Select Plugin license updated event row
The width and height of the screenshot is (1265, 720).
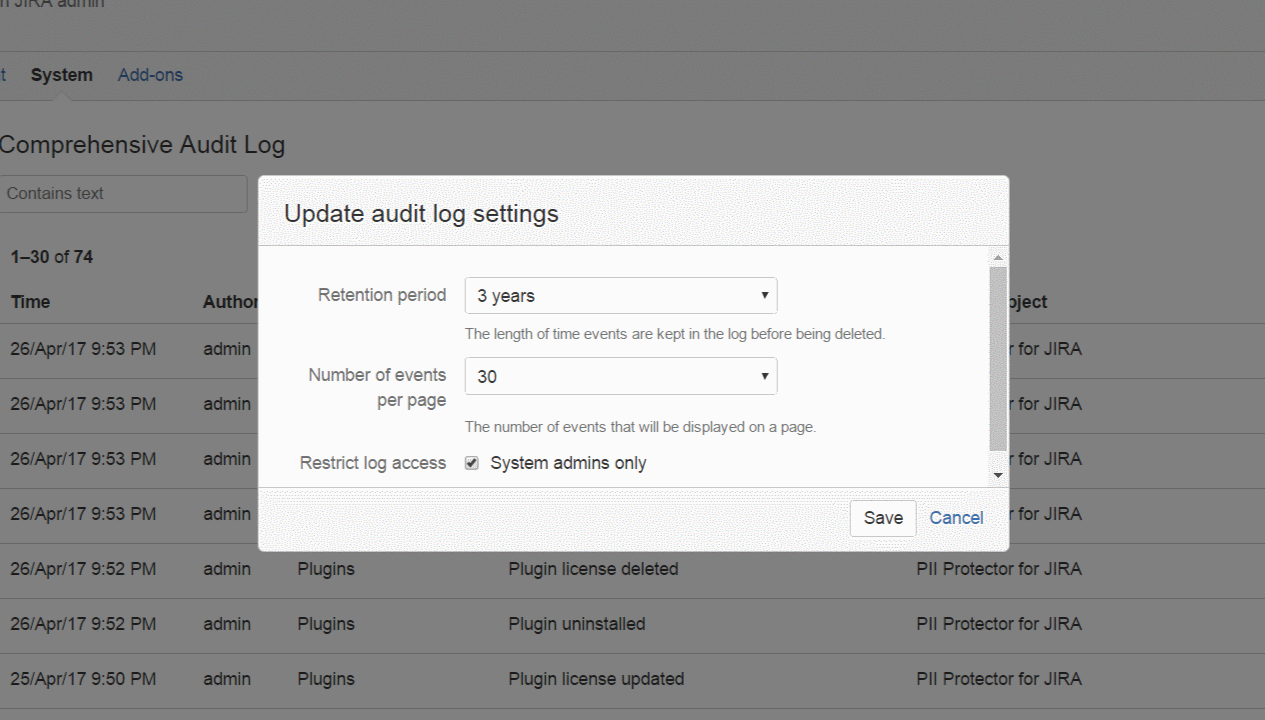pos(596,679)
